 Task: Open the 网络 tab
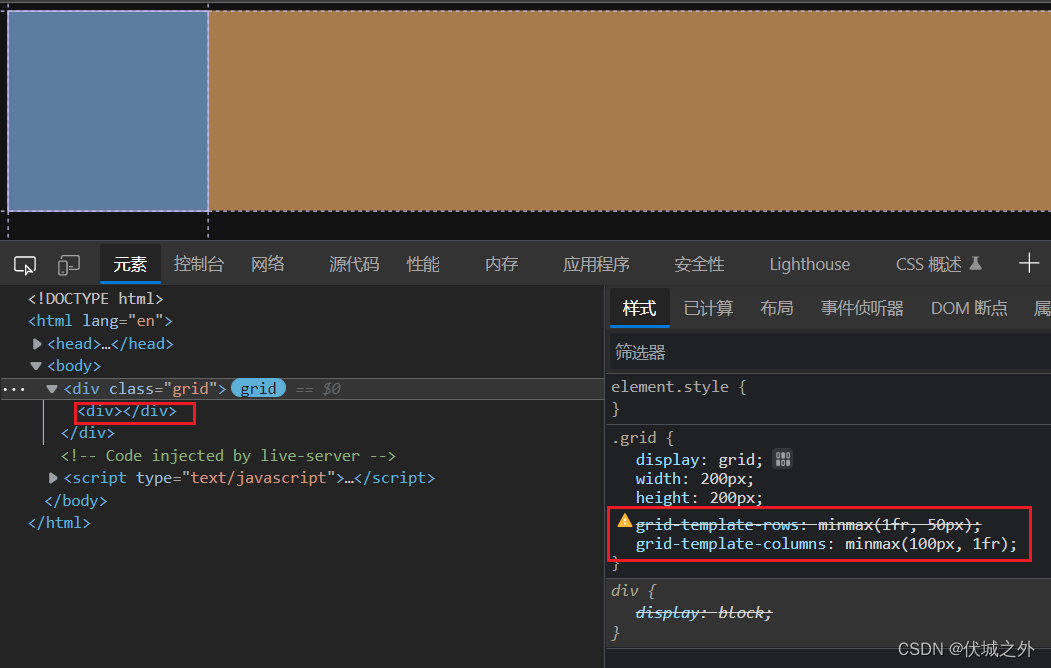(x=267, y=264)
